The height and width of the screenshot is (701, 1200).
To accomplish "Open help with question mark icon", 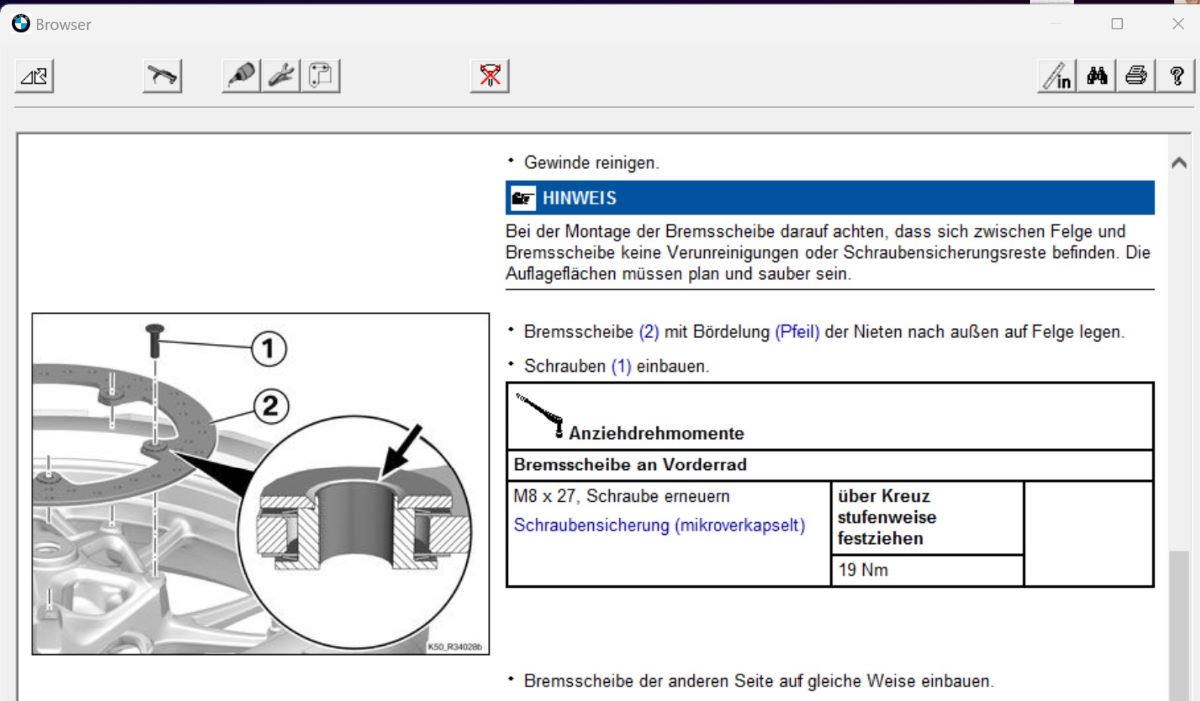I will pyautogui.click(x=1176, y=76).
